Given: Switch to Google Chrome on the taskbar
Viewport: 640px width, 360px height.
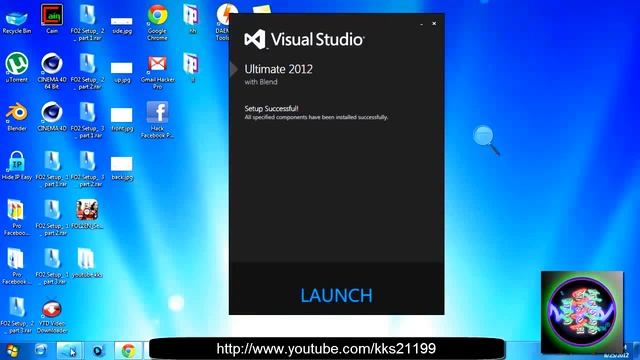Looking at the screenshot, I should coord(128,351).
